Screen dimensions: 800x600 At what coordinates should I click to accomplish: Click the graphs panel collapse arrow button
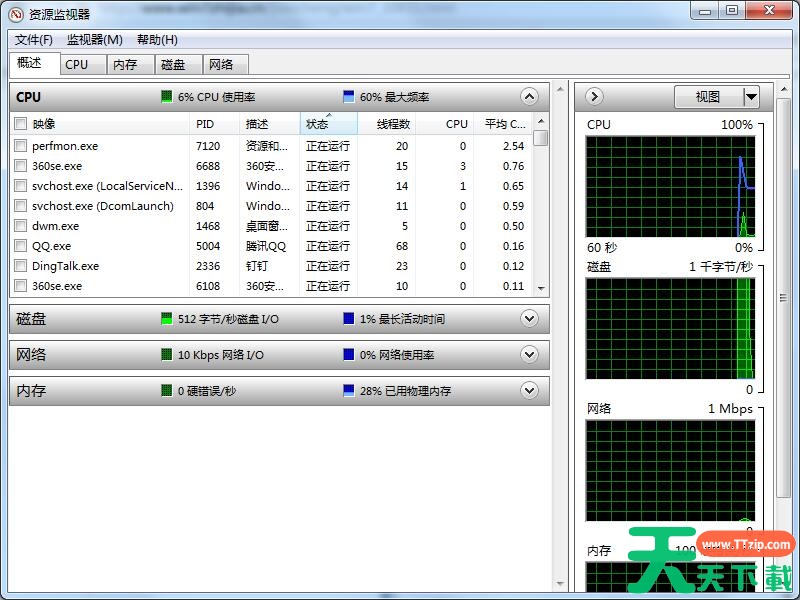[x=592, y=96]
